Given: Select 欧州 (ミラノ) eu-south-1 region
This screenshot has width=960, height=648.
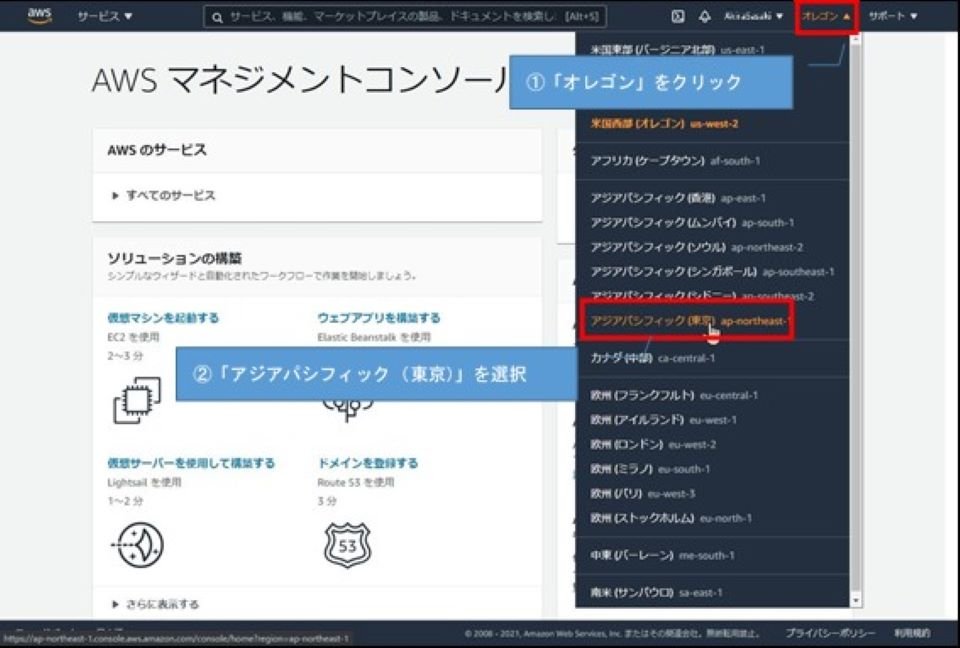Looking at the screenshot, I should [x=650, y=469].
